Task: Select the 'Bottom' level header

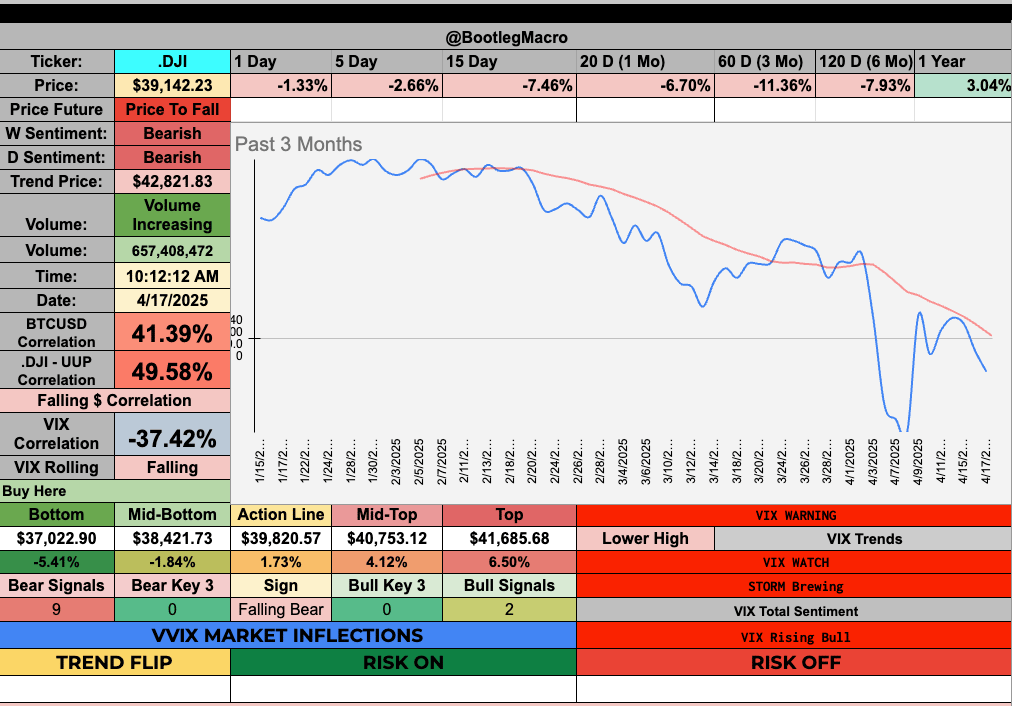Action: pos(57,514)
